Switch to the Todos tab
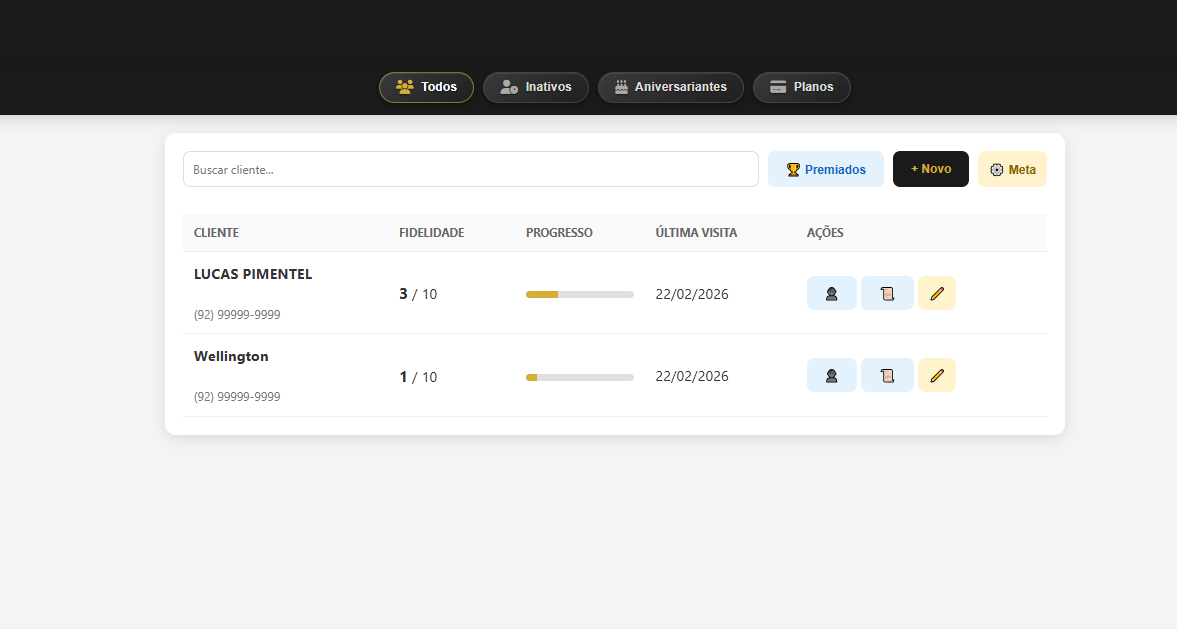 [x=426, y=87]
